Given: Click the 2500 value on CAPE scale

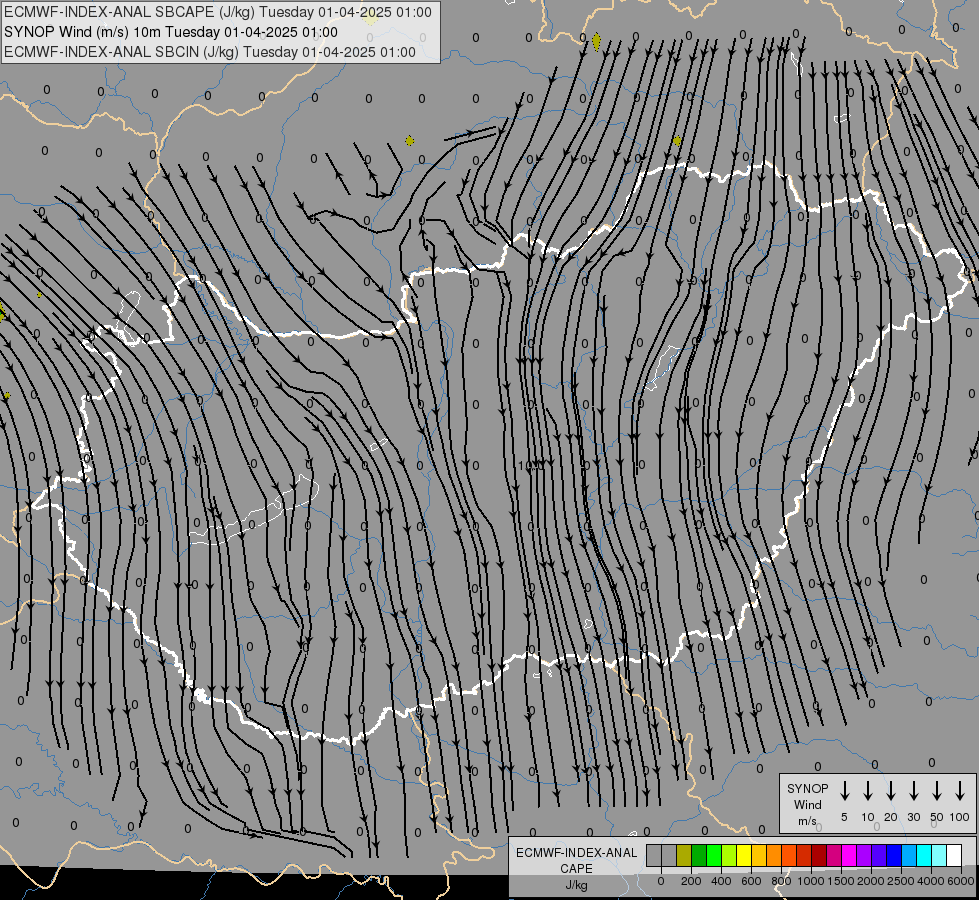Looking at the screenshot, I should (901, 881).
